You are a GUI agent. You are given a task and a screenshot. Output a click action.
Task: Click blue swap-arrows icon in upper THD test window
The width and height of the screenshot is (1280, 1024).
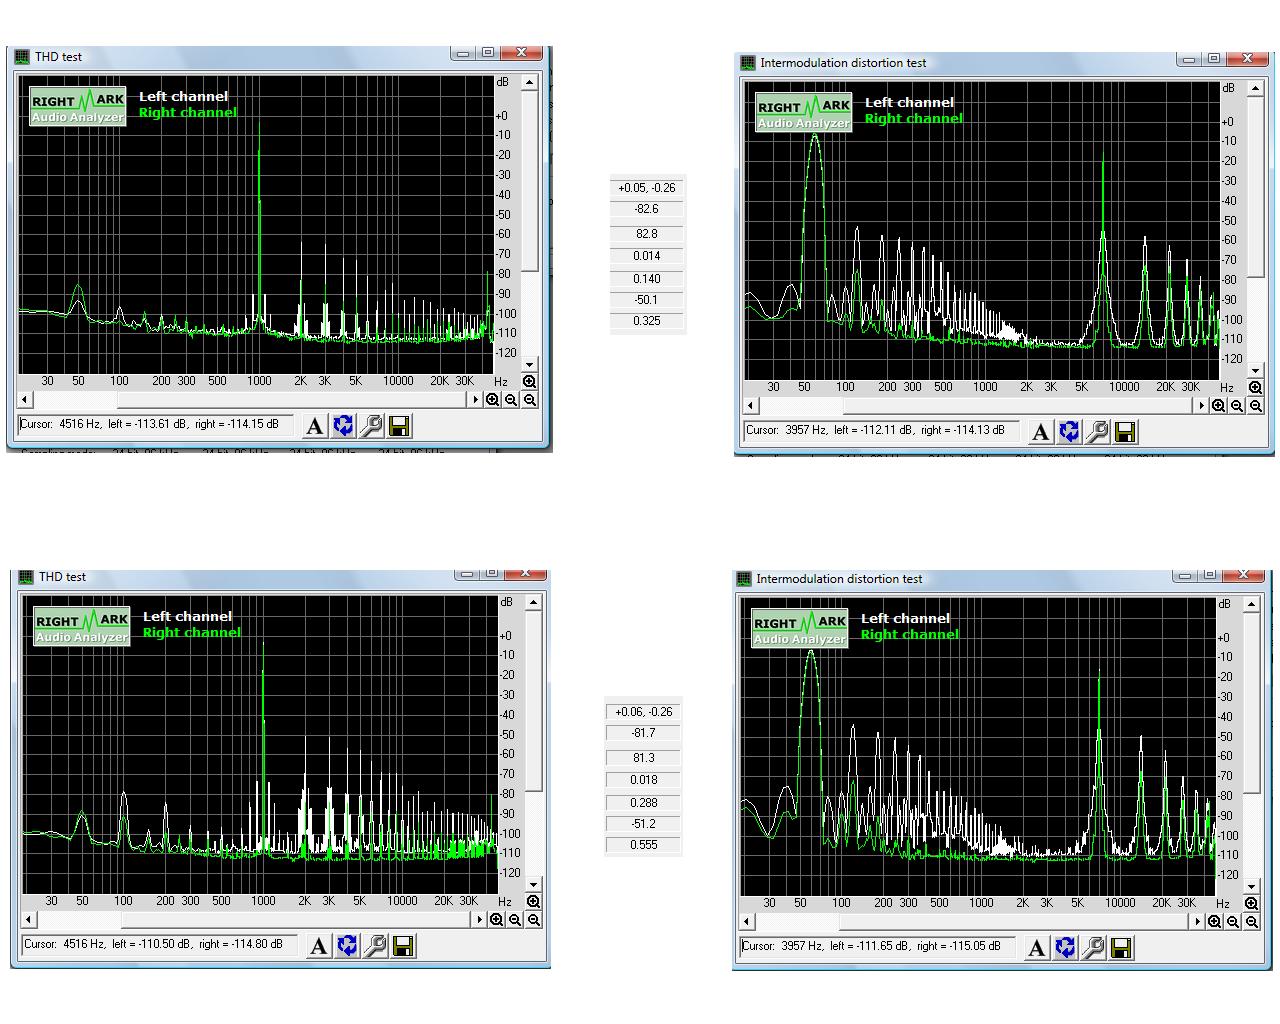pos(343,426)
